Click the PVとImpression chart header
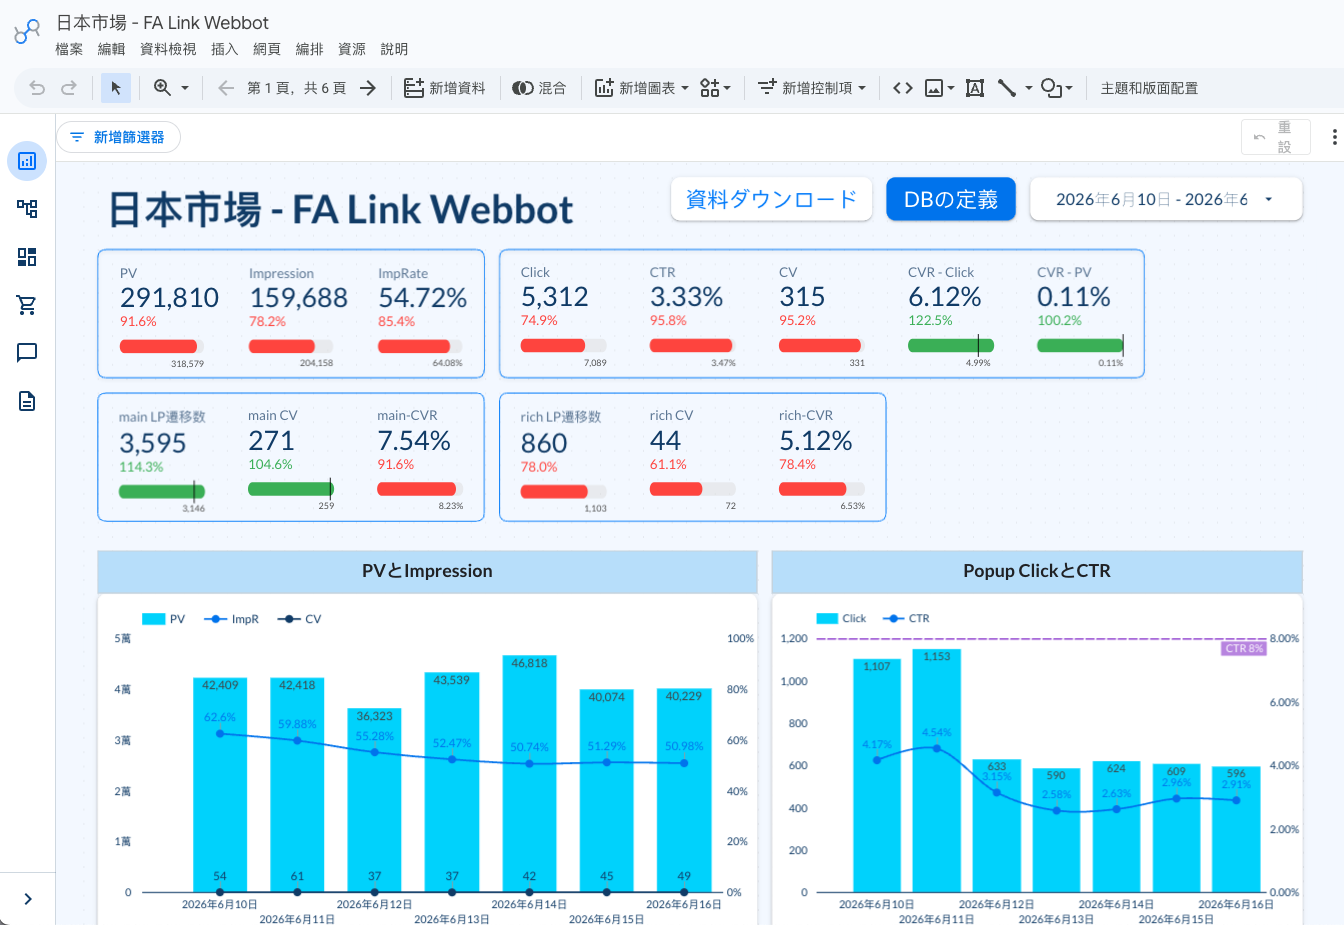 tap(427, 571)
